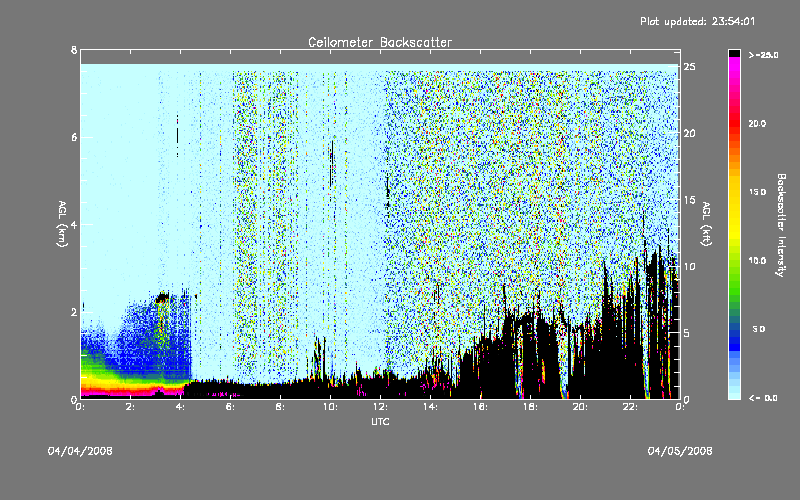
Task: Click the '20.0' colorbar scale label
Action: 757,124
